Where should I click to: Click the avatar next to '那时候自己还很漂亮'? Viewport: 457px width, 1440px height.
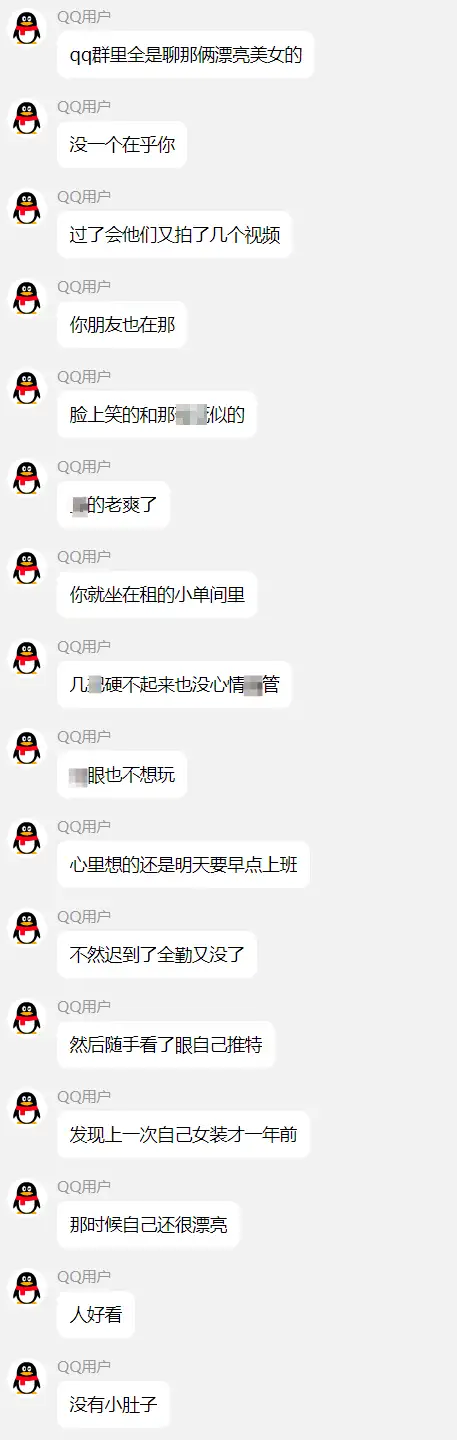point(27,1198)
